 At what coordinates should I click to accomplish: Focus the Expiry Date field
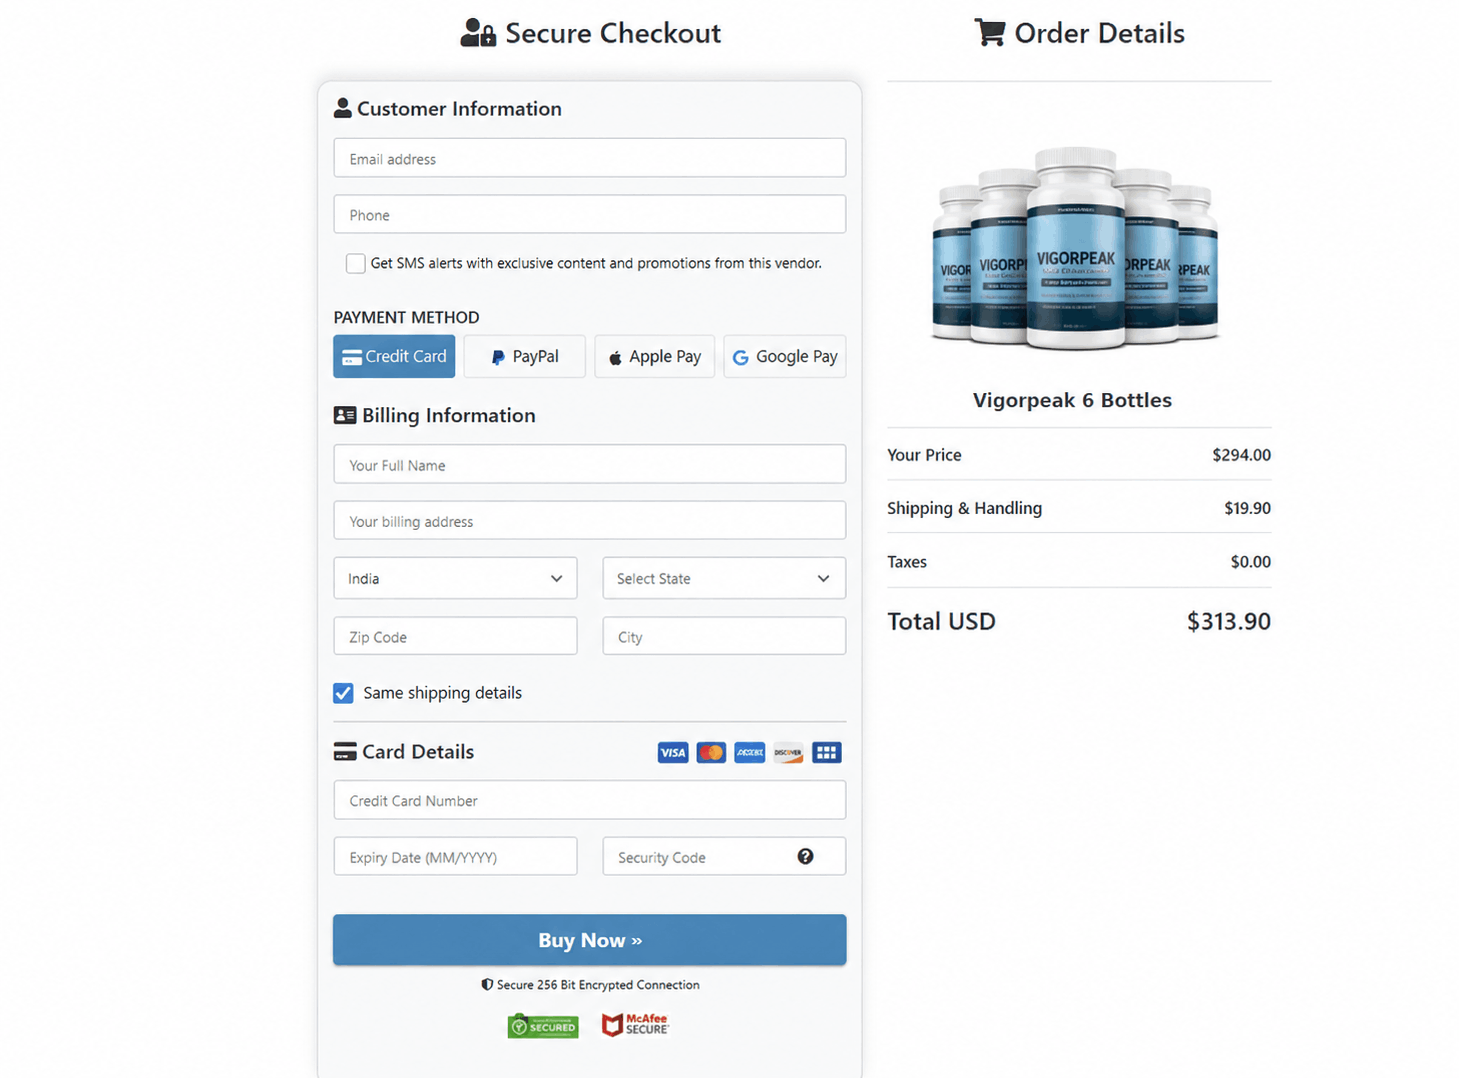tap(455, 856)
